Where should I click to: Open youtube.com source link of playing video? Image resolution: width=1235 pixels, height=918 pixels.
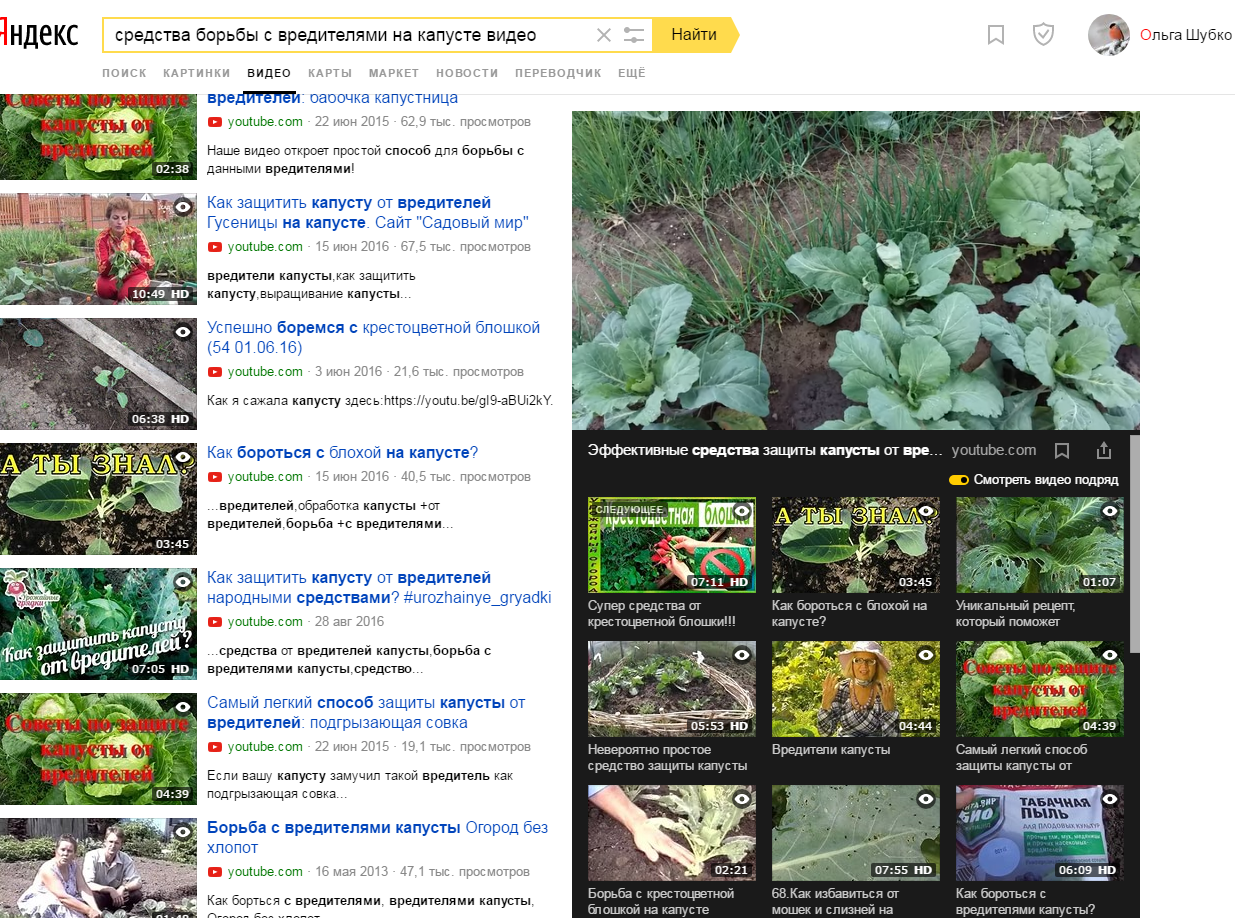[994, 450]
